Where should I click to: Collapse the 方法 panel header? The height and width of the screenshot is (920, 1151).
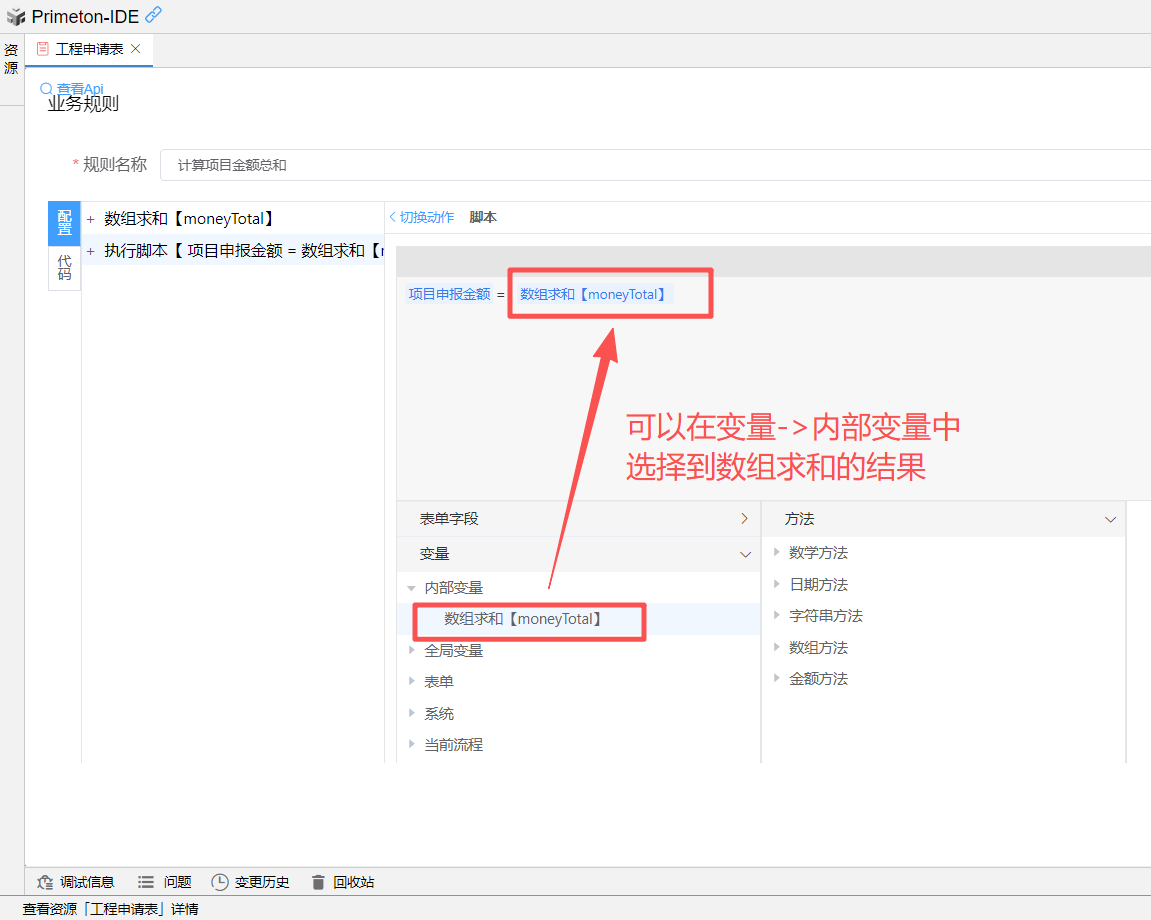pos(1110,520)
